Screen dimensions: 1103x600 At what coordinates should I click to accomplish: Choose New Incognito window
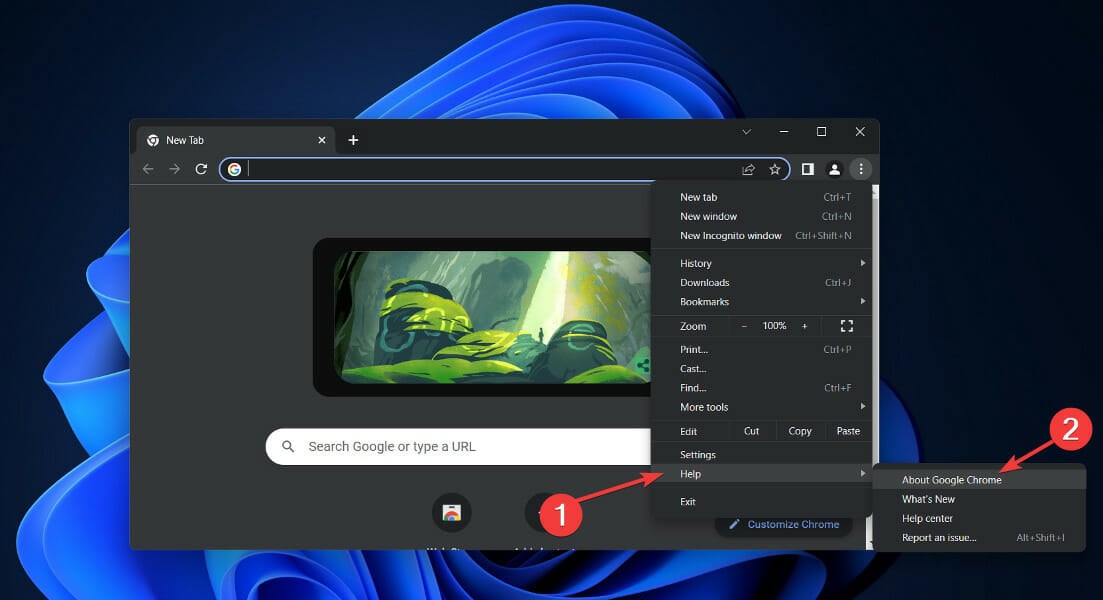click(731, 236)
